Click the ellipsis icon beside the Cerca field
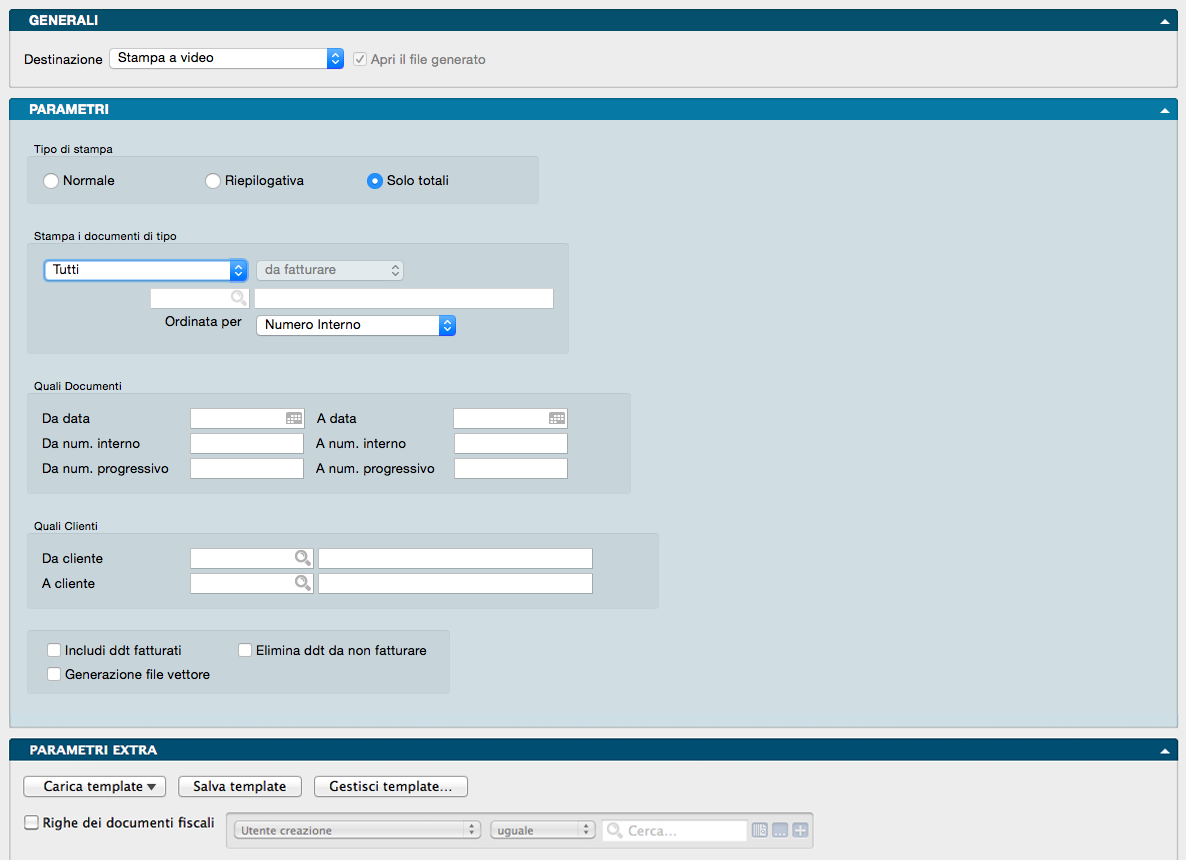1186x860 pixels. pos(780,830)
